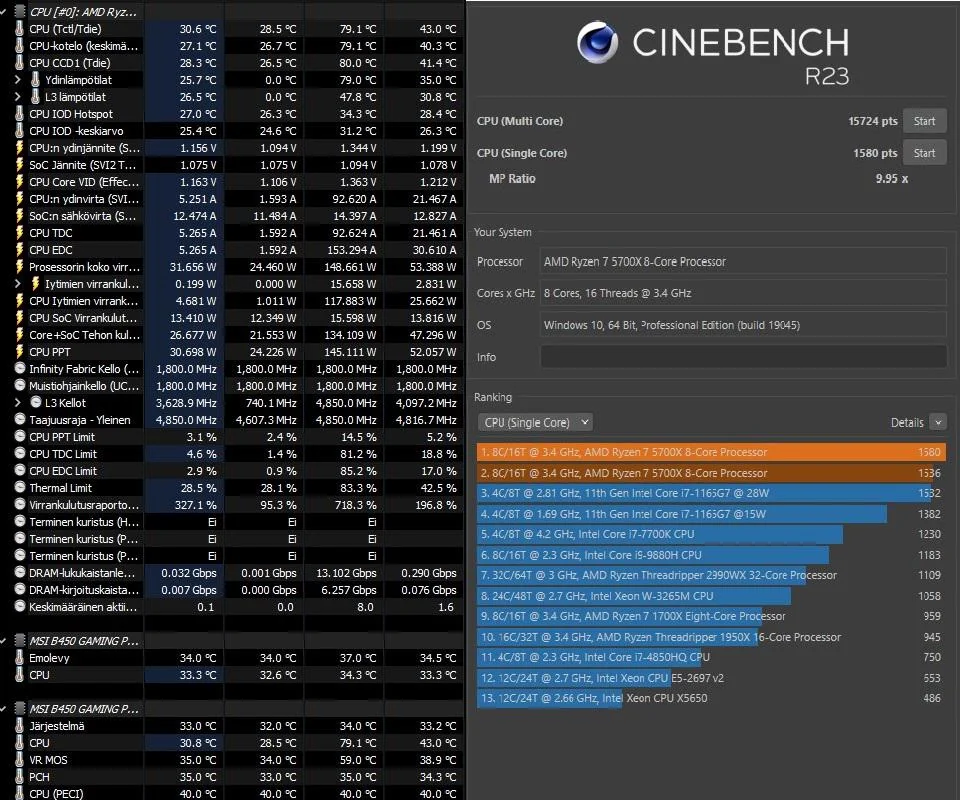Click the lightning icon beside SoC Jännite
Viewport: 960px width, 800px height.
[x=19, y=165]
